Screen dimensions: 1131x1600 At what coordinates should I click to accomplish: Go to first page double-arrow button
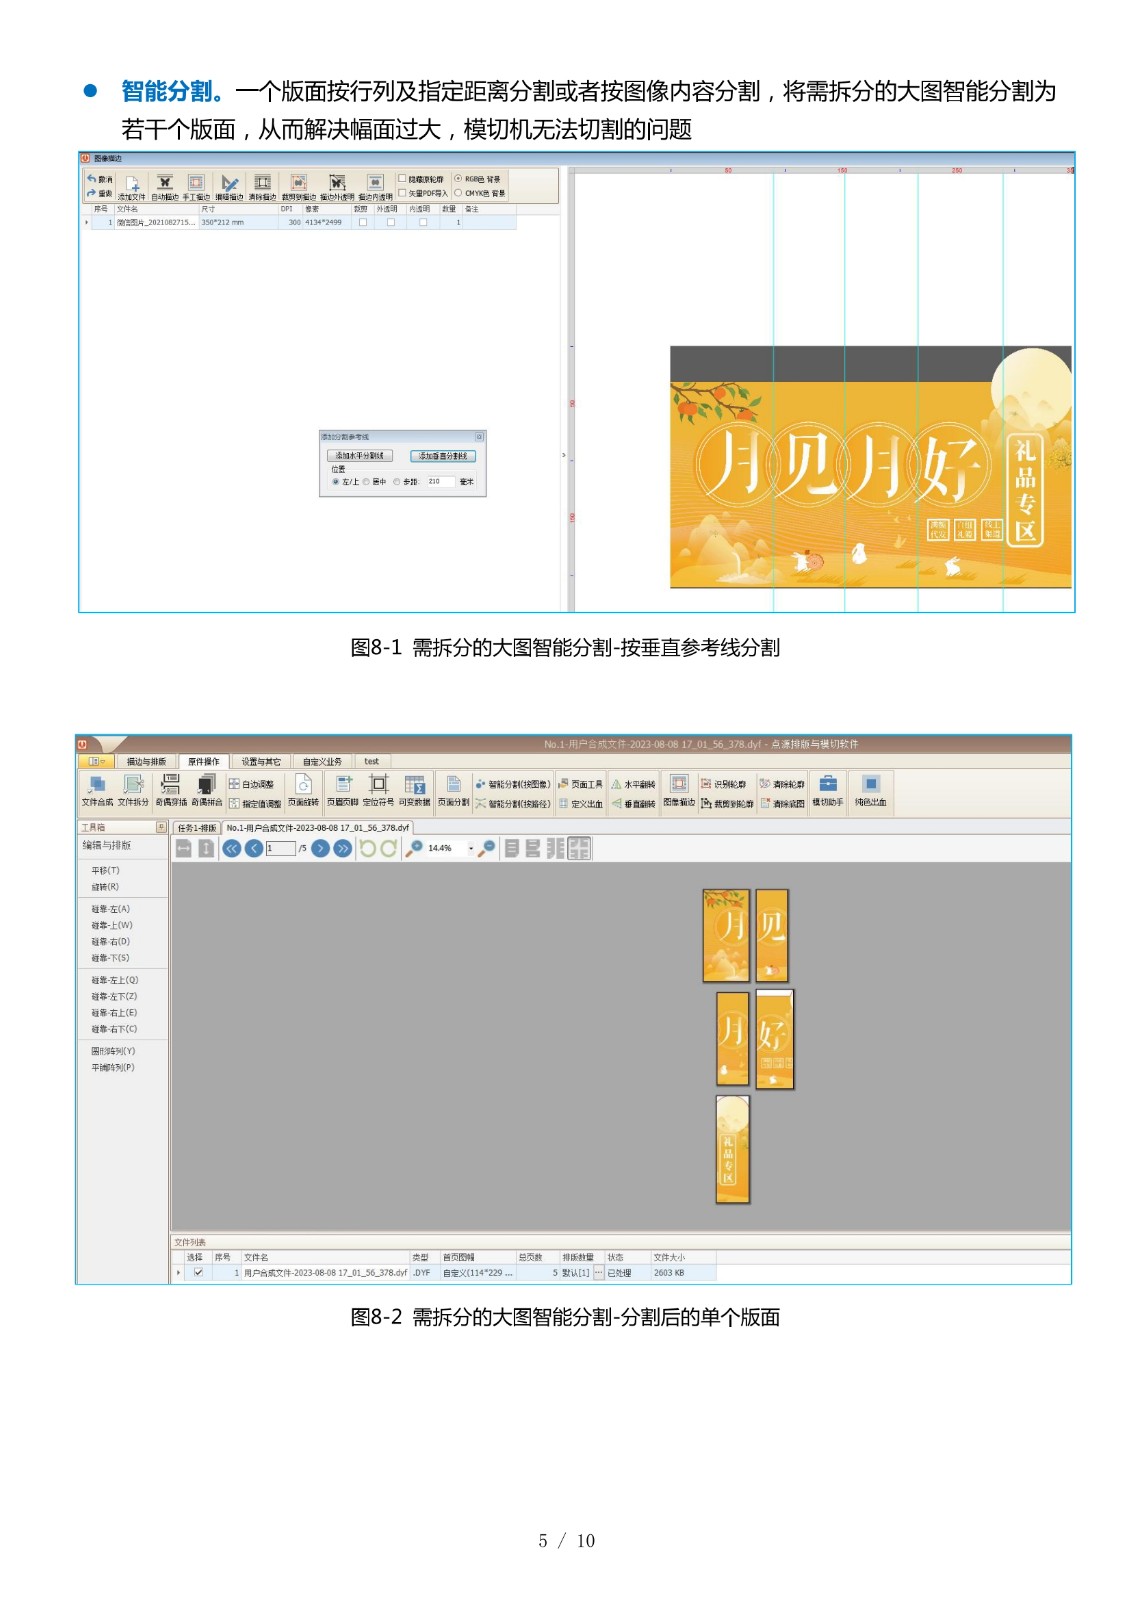pyautogui.click(x=232, y=848)
